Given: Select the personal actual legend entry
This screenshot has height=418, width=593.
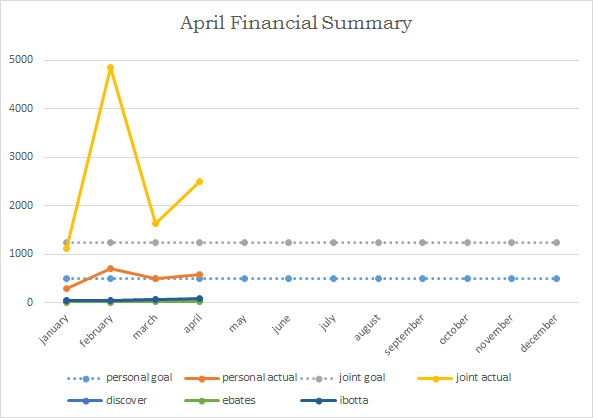Looking at the screenshot, I should click(241, 378).
